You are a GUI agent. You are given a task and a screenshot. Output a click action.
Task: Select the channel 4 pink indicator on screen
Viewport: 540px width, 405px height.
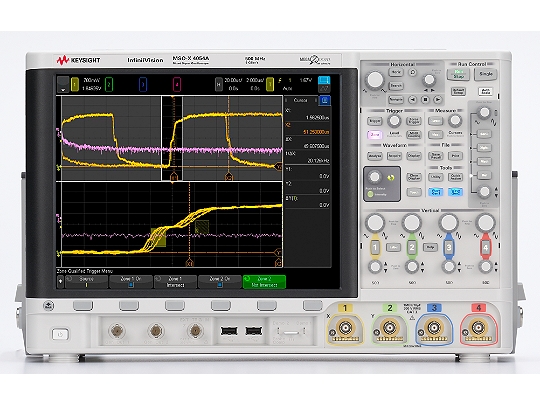coord(177,84)
